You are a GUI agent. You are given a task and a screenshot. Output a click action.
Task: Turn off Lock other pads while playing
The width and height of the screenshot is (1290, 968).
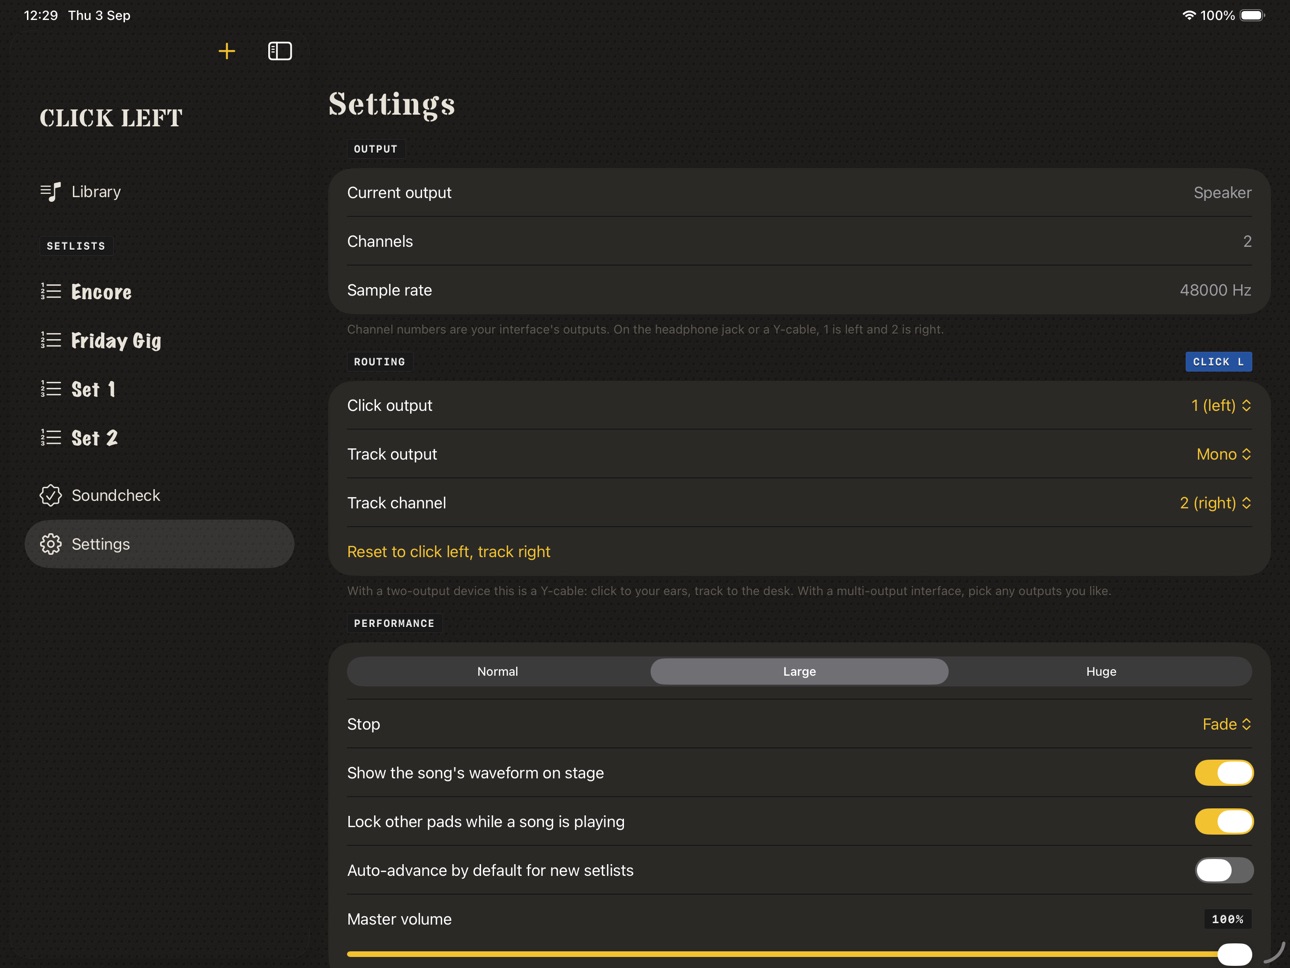(x=1224, y=822)
